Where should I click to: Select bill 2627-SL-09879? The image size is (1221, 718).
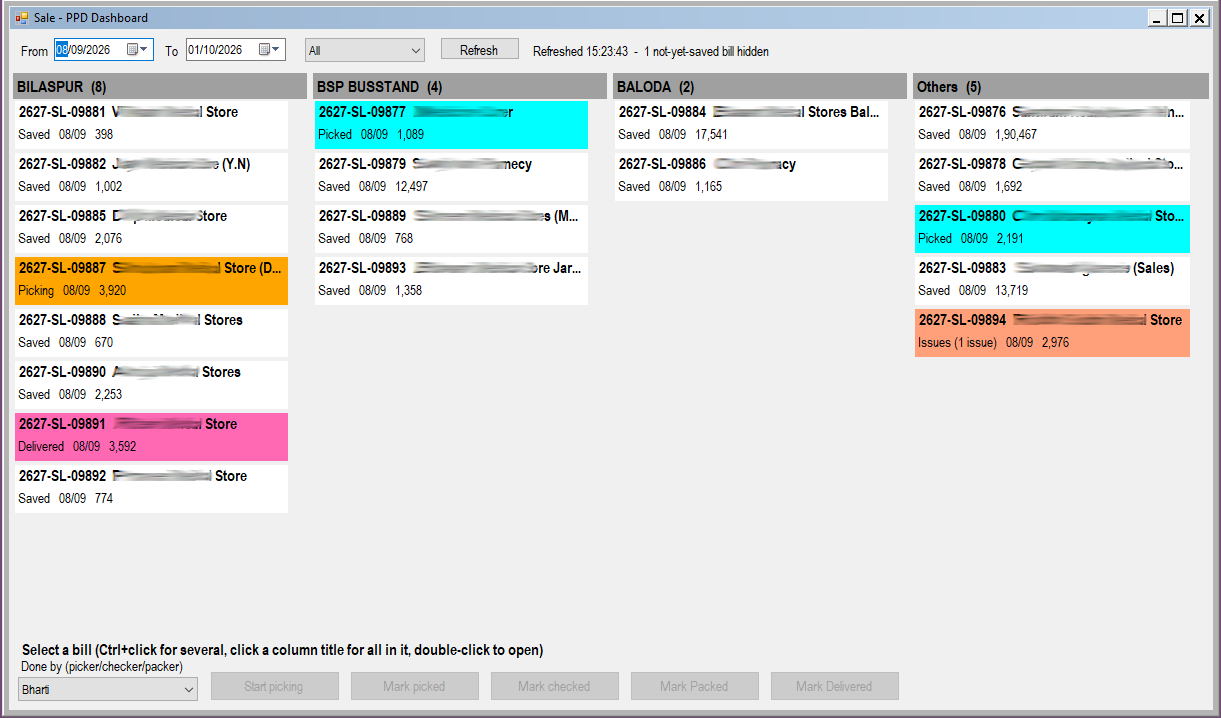(451, 175)
